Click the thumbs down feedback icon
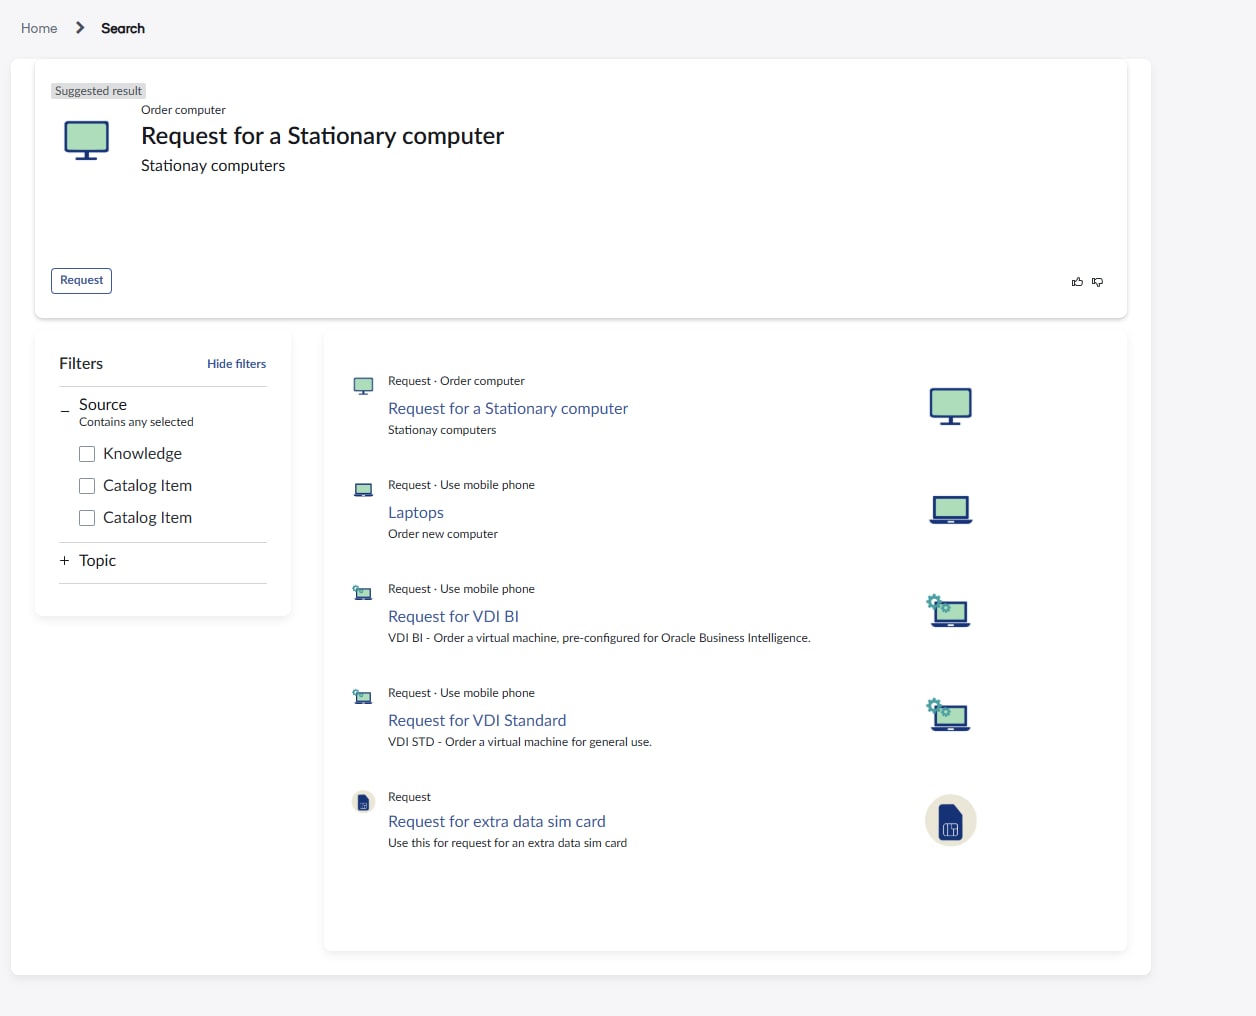Image resolution: width=1256 pixels, height=1016 pixels. pyautogui.click(x=1097, y=282)
